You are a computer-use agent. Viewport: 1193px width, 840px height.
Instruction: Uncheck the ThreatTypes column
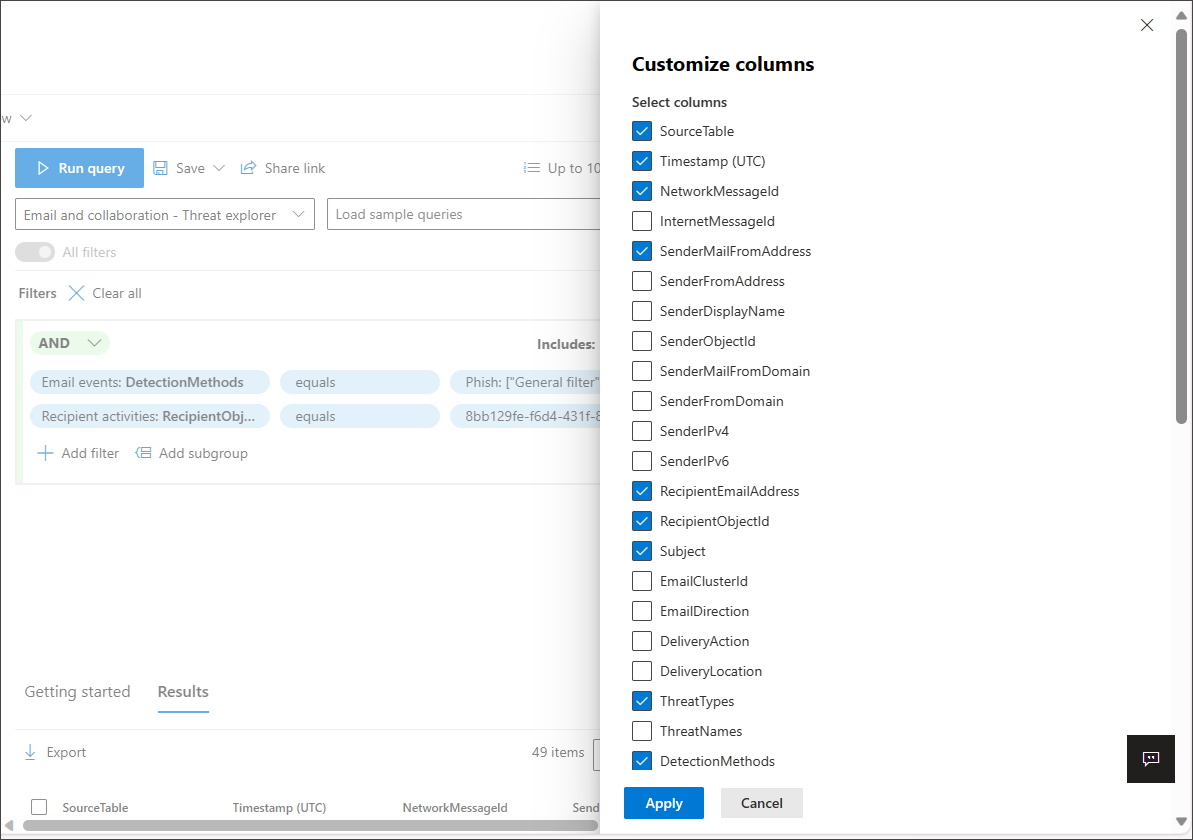coord(641,700)
